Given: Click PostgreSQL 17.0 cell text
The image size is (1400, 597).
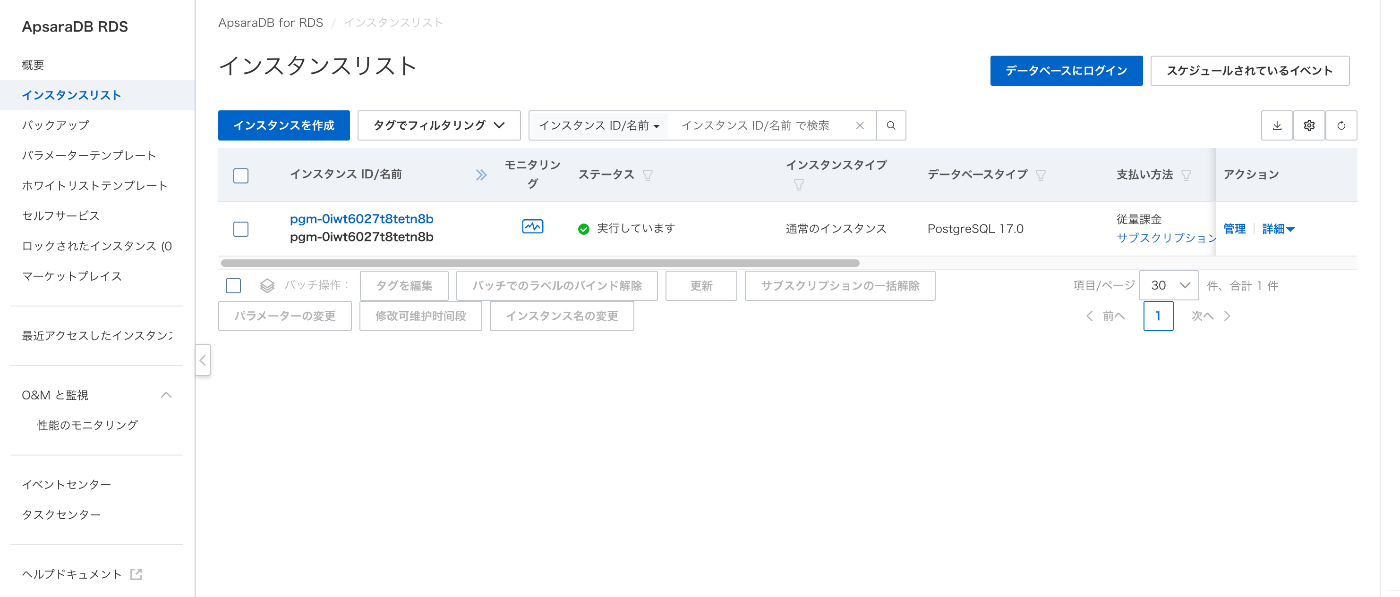Looking at the screenshot, I should point(975,229).
